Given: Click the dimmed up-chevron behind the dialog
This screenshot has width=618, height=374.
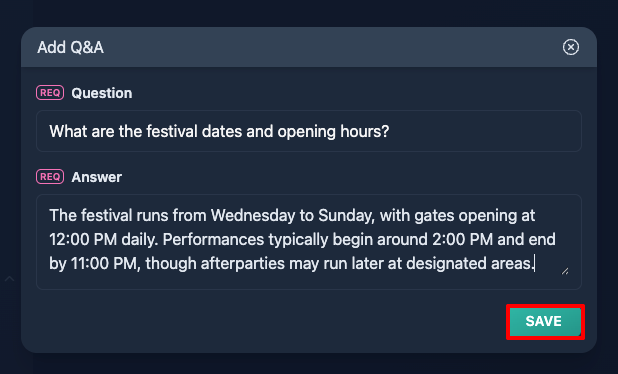Looking at the screenshot, I should pyautogui.click(x=9, y=279).
